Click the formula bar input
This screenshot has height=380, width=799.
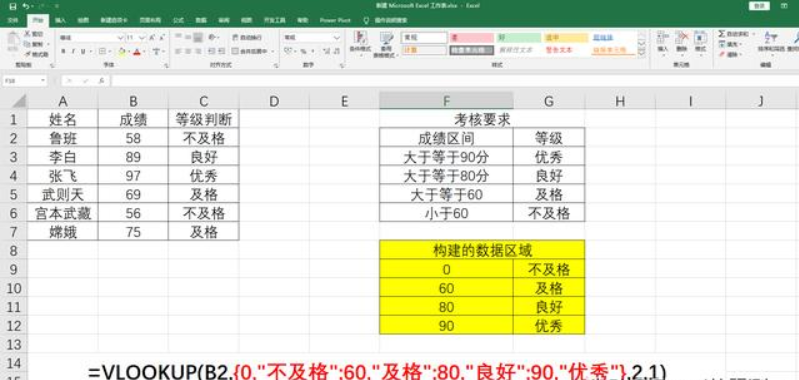pyautogui.click(x=454, y=80)
